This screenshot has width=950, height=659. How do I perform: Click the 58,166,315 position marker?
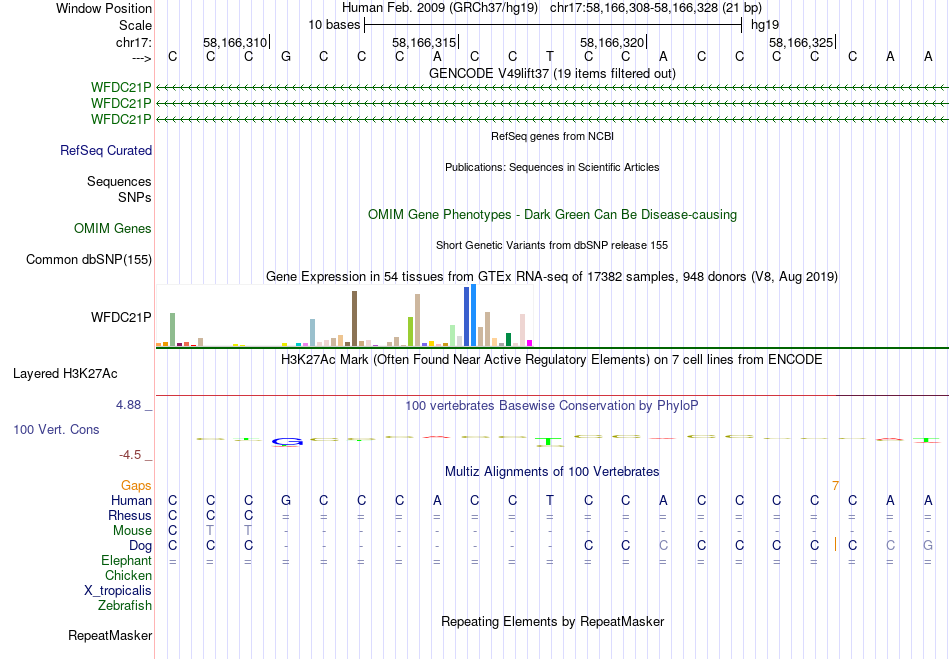click(424, 42)
